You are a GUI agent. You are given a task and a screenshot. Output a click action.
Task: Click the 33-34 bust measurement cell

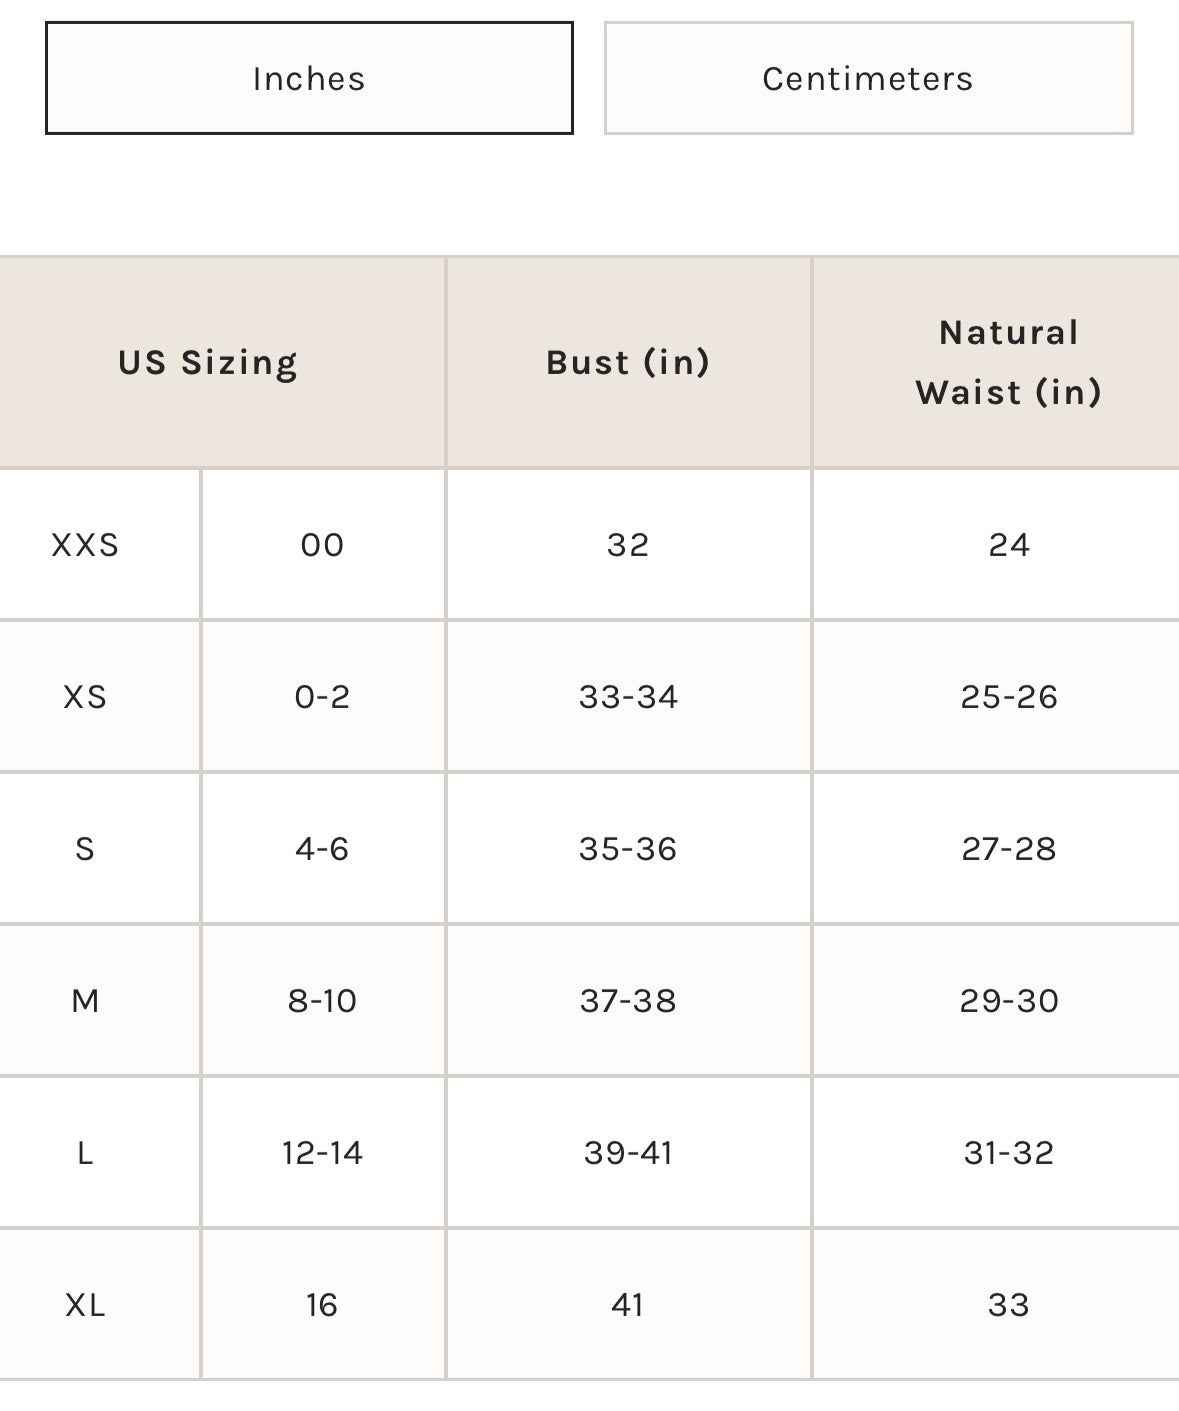coord(628,697)
